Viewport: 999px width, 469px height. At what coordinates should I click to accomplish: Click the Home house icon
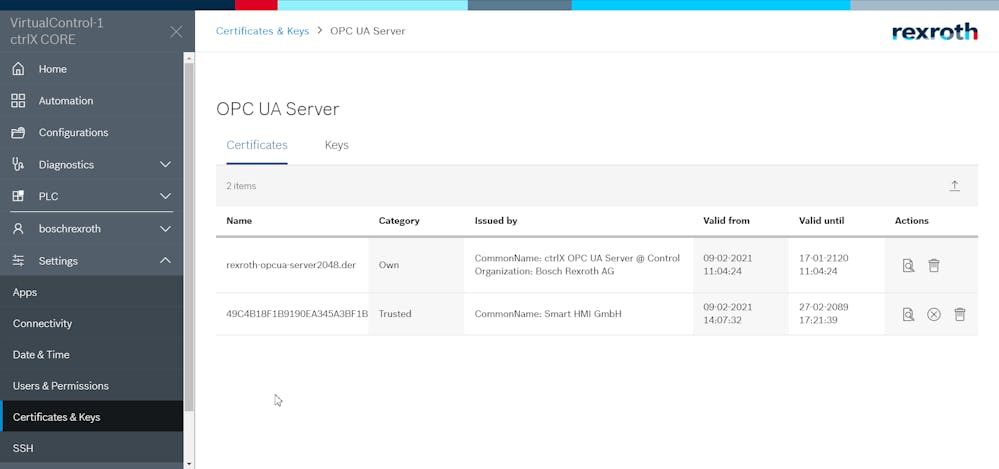pos(18,69)
